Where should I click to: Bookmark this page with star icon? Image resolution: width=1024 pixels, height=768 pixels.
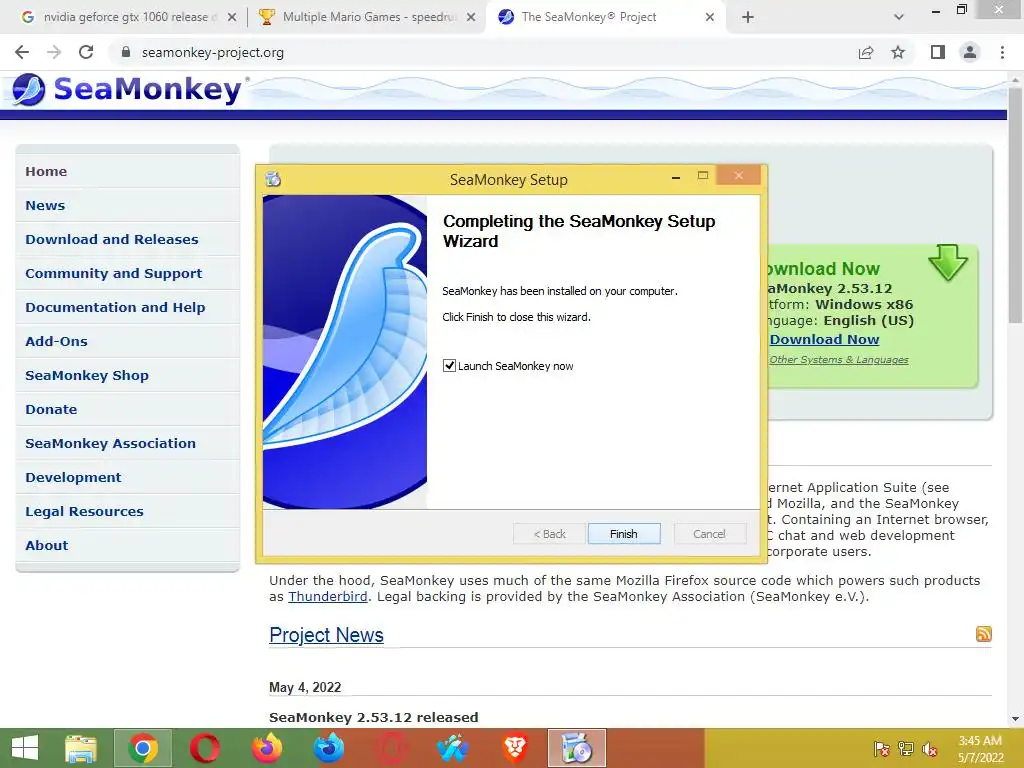898,52
